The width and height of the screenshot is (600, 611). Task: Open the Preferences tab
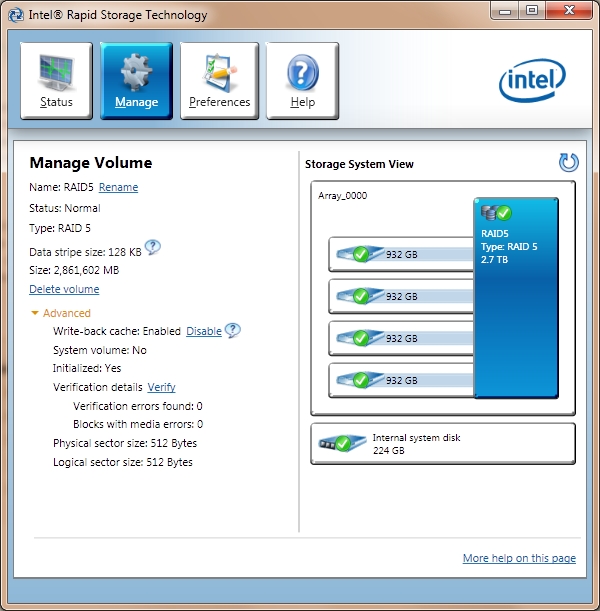pyautogui.click(x=219, y=81)
